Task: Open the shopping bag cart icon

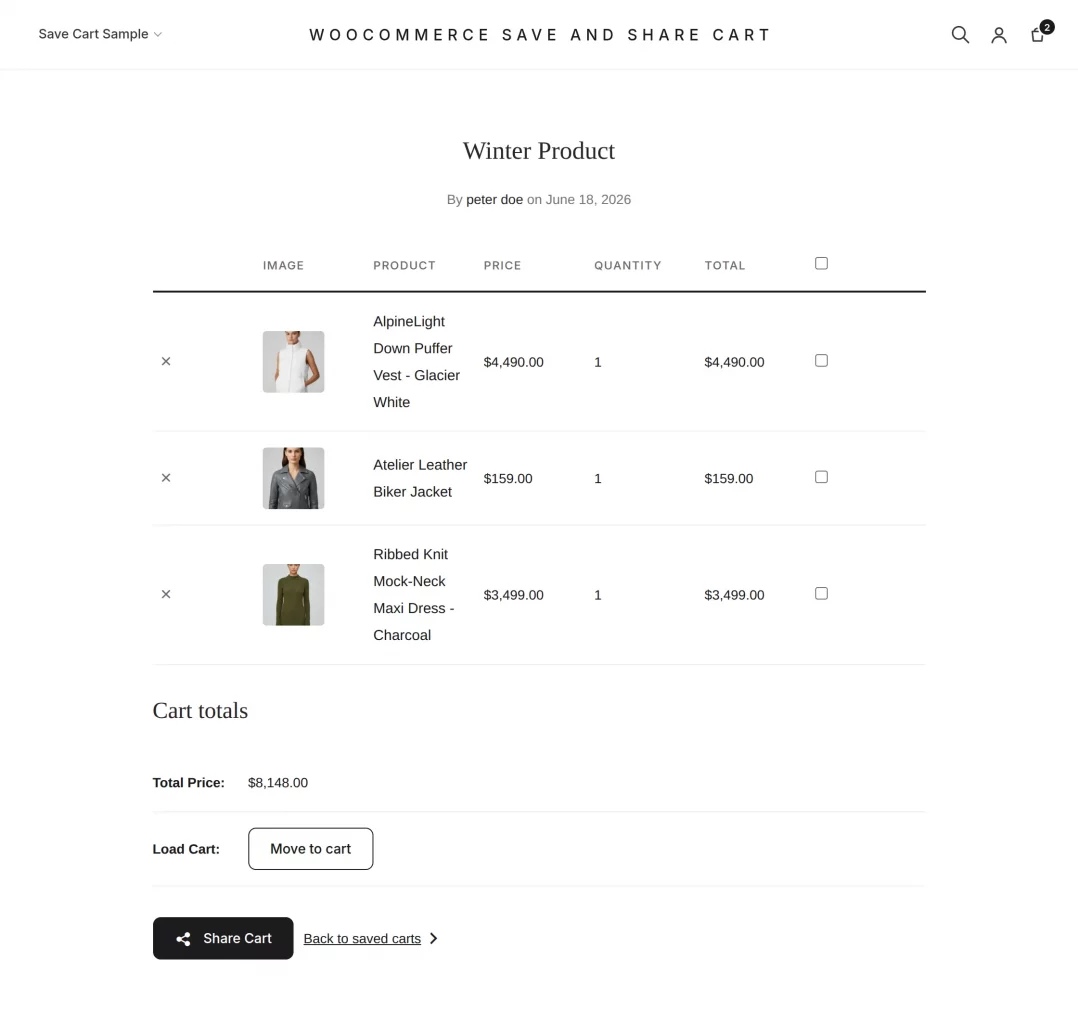Action: pos(1037,34)
